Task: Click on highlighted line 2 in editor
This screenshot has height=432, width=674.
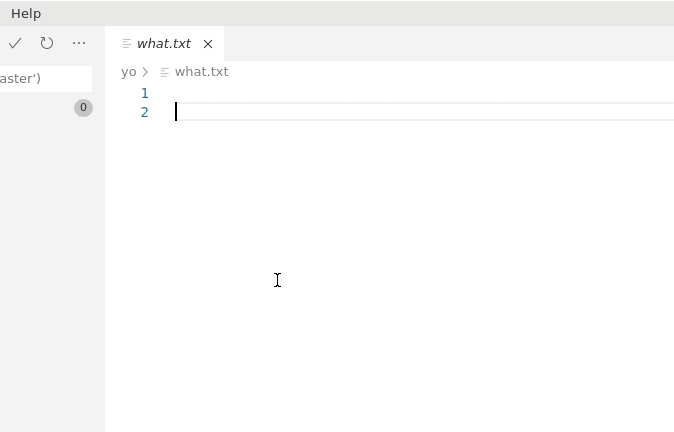Action: tap(400, 112)
